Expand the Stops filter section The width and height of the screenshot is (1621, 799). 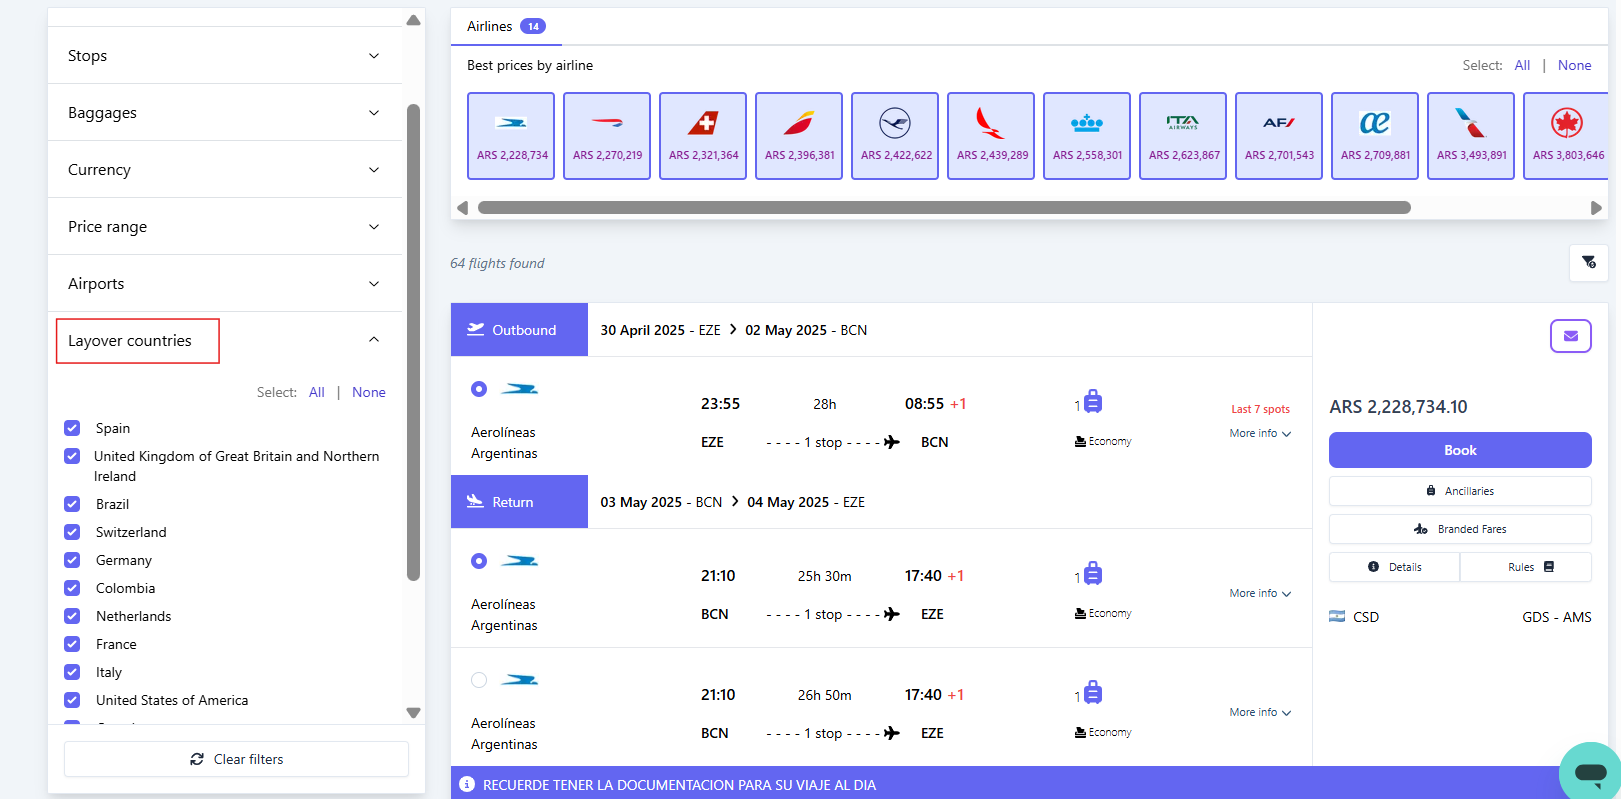pyautogui.click(x=225, y=56)
